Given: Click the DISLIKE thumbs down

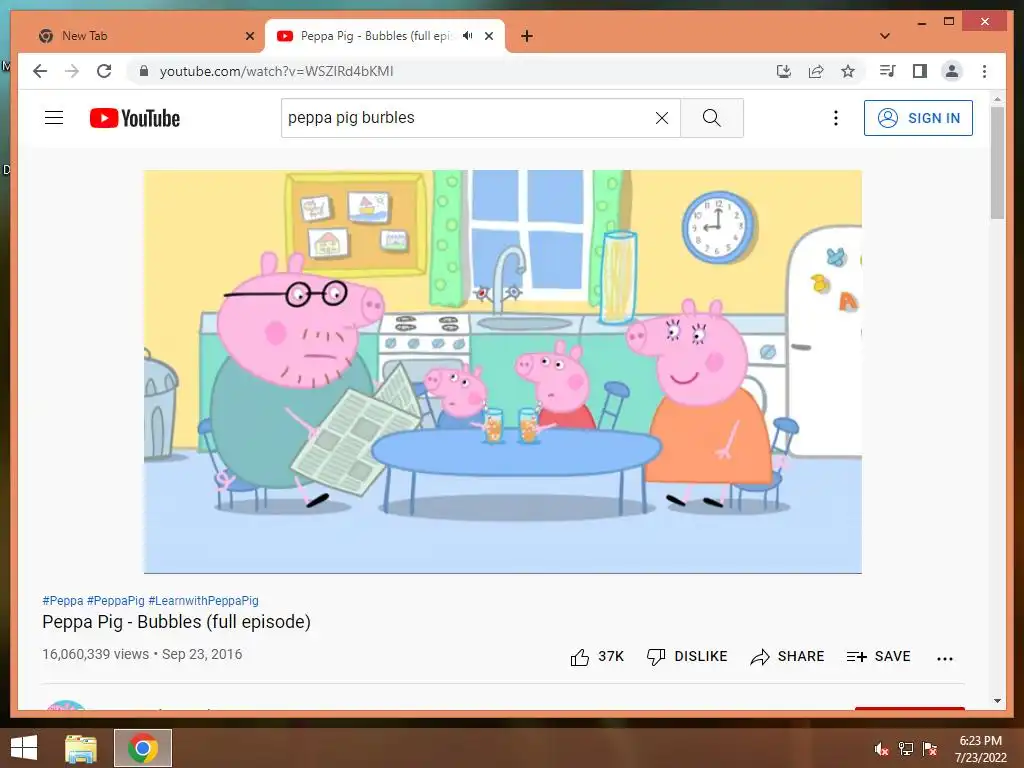Looking at the screenshot, I should coord(686,656).
